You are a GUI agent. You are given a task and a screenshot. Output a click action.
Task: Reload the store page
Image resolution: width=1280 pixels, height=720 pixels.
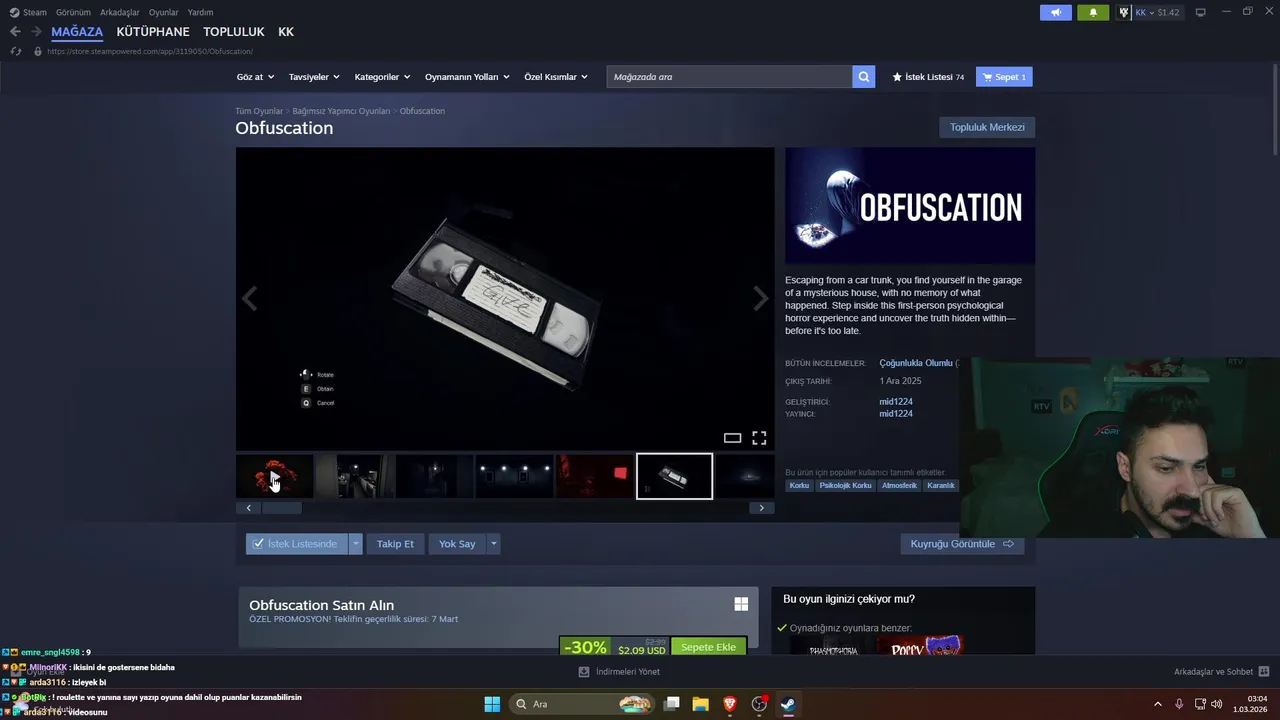16,51
